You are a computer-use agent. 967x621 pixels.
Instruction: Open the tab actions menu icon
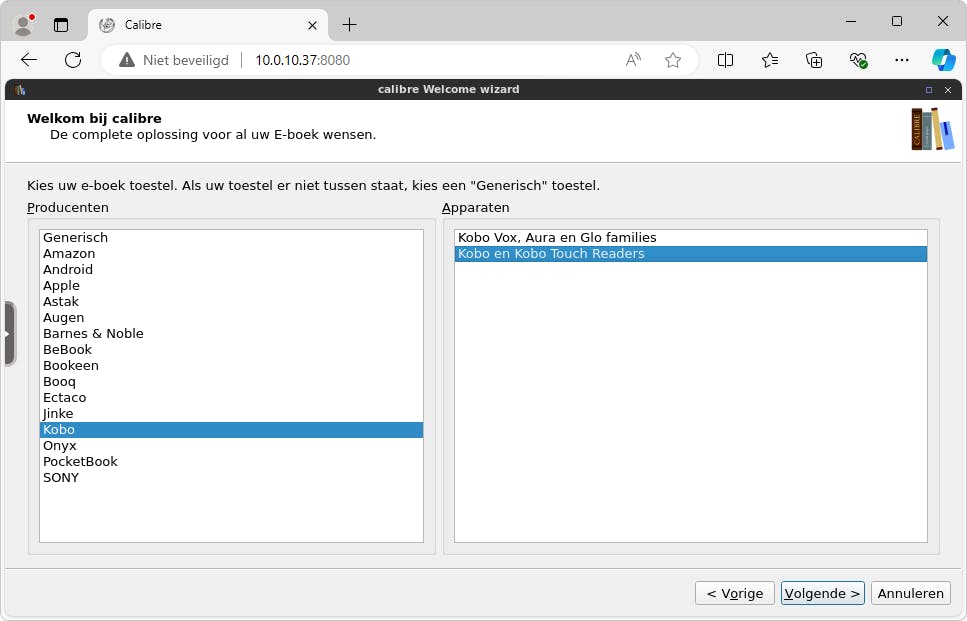pyautogui.click(x=60, y=25)
